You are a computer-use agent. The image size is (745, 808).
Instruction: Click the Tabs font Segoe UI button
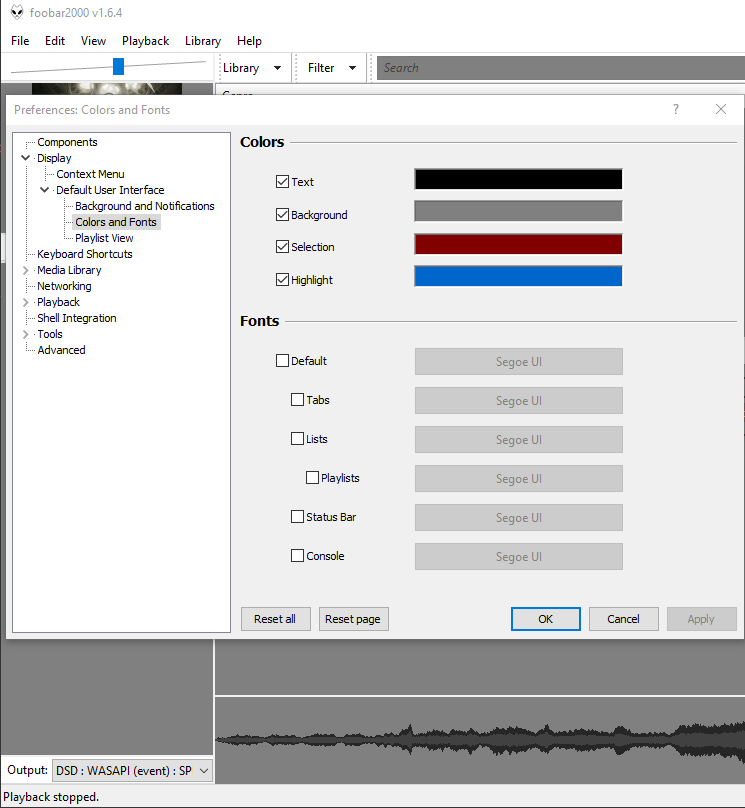click(x=519, y=400)
